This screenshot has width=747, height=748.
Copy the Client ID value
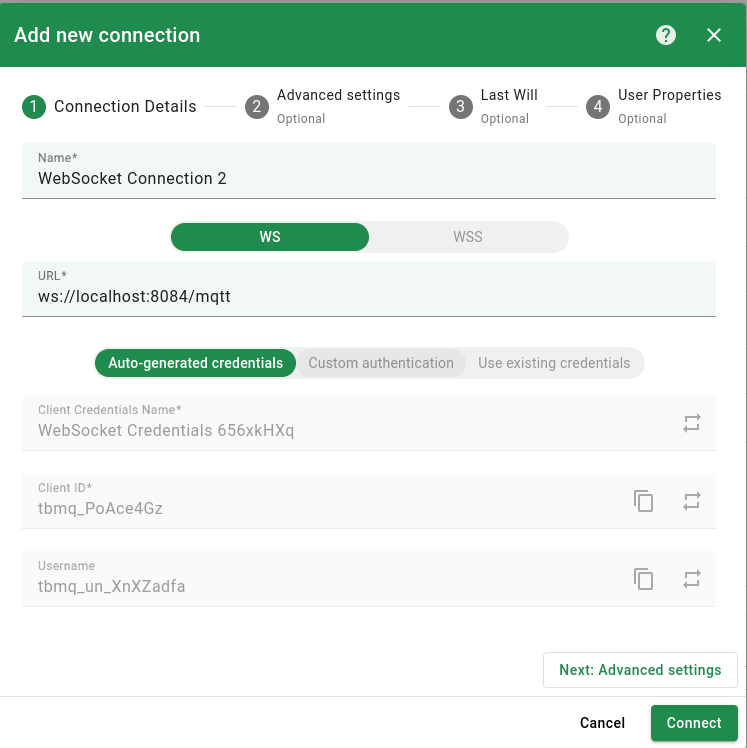tap(644, 501)
